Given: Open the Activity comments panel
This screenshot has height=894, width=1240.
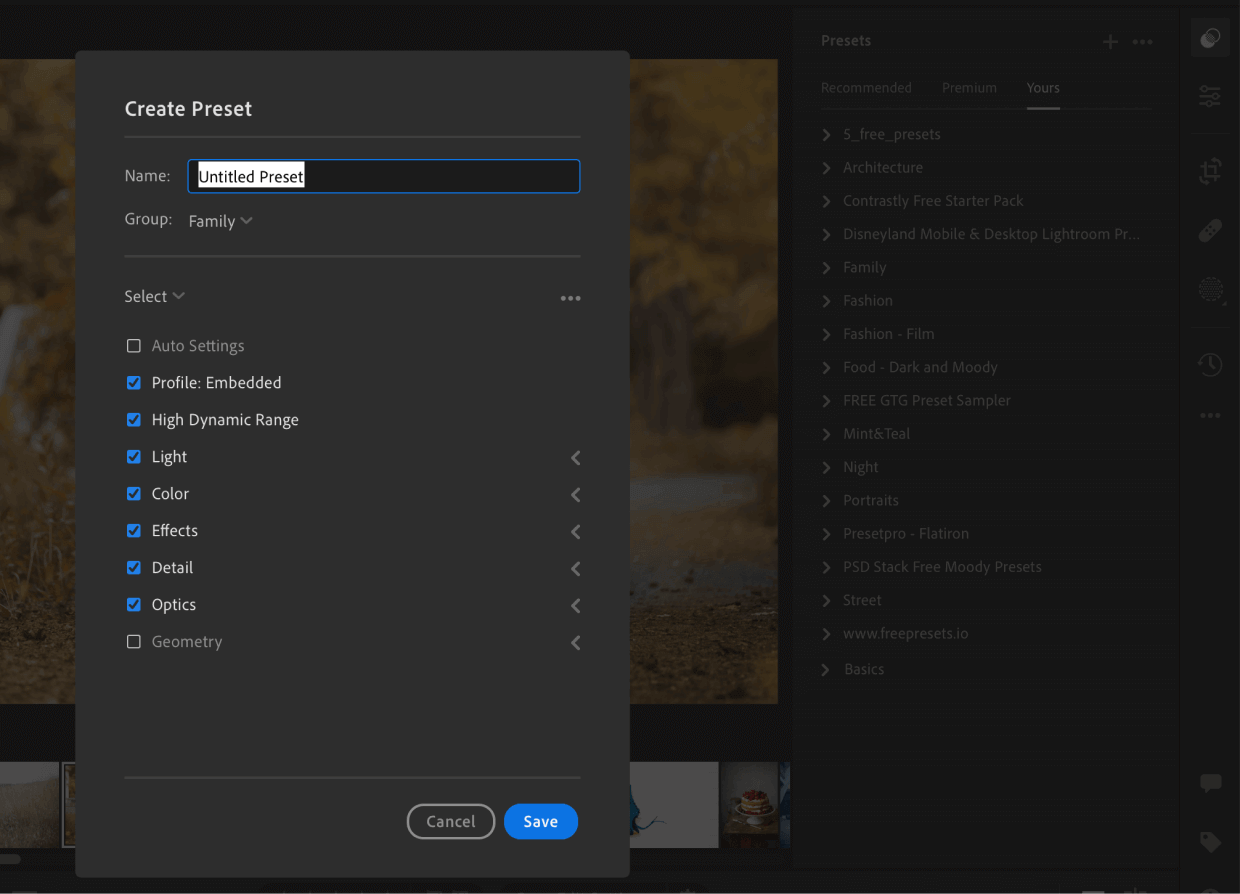Looking at the screenshot, I should (1210, 783).
